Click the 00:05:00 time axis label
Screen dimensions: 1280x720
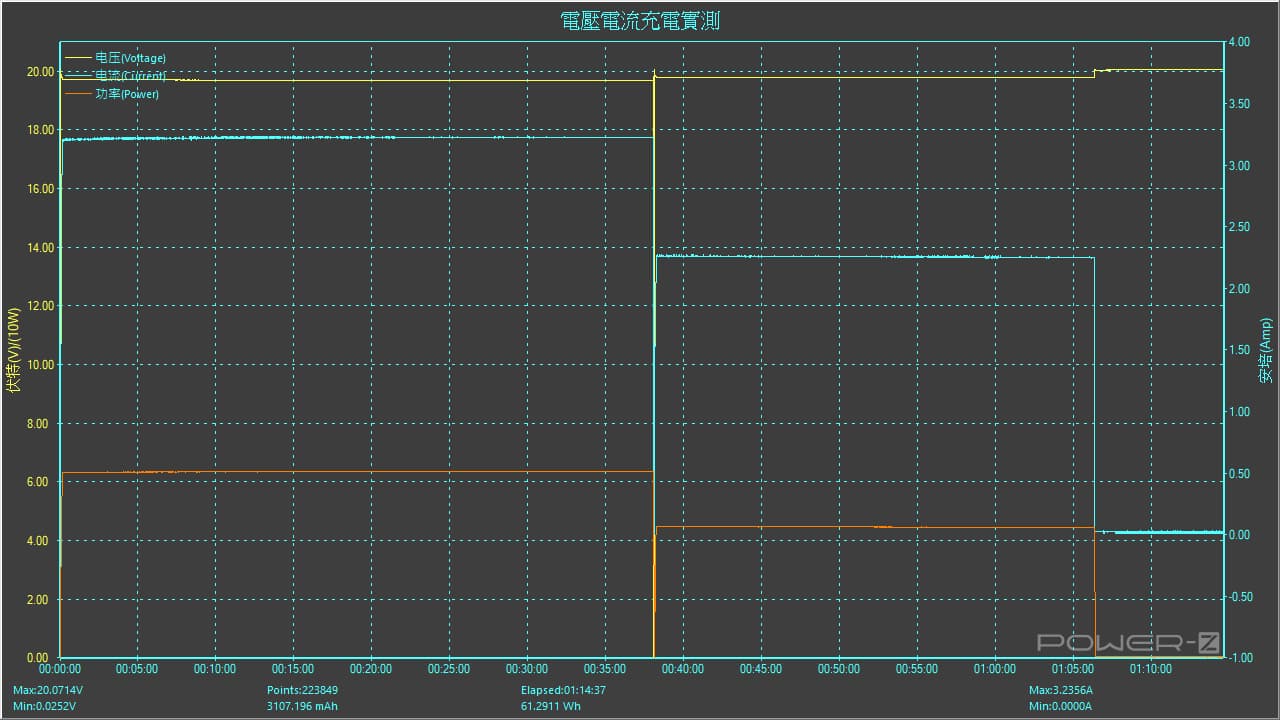click(x=137, y=669)
